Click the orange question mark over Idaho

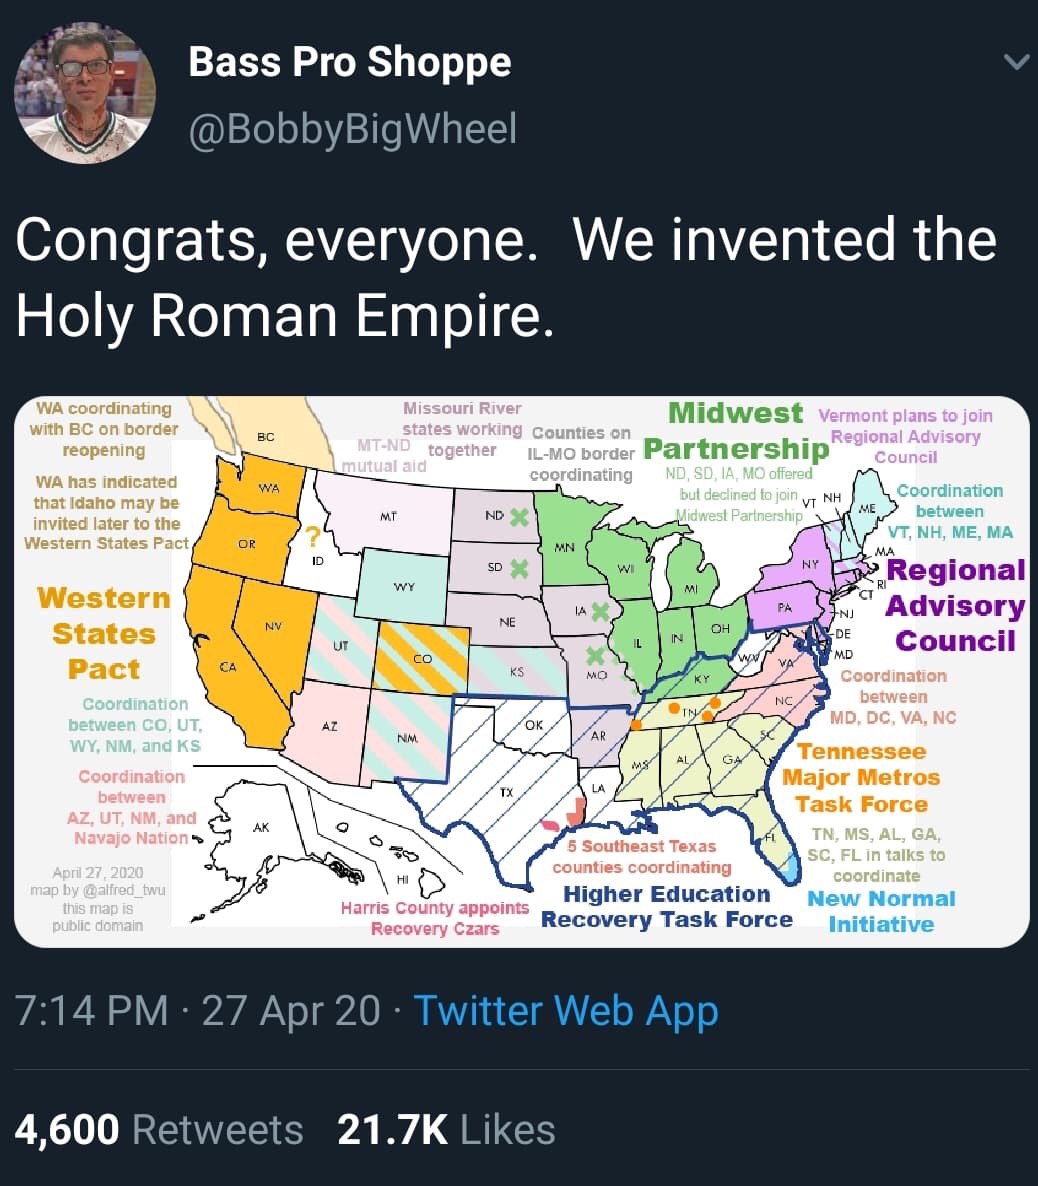click(312, 536)
